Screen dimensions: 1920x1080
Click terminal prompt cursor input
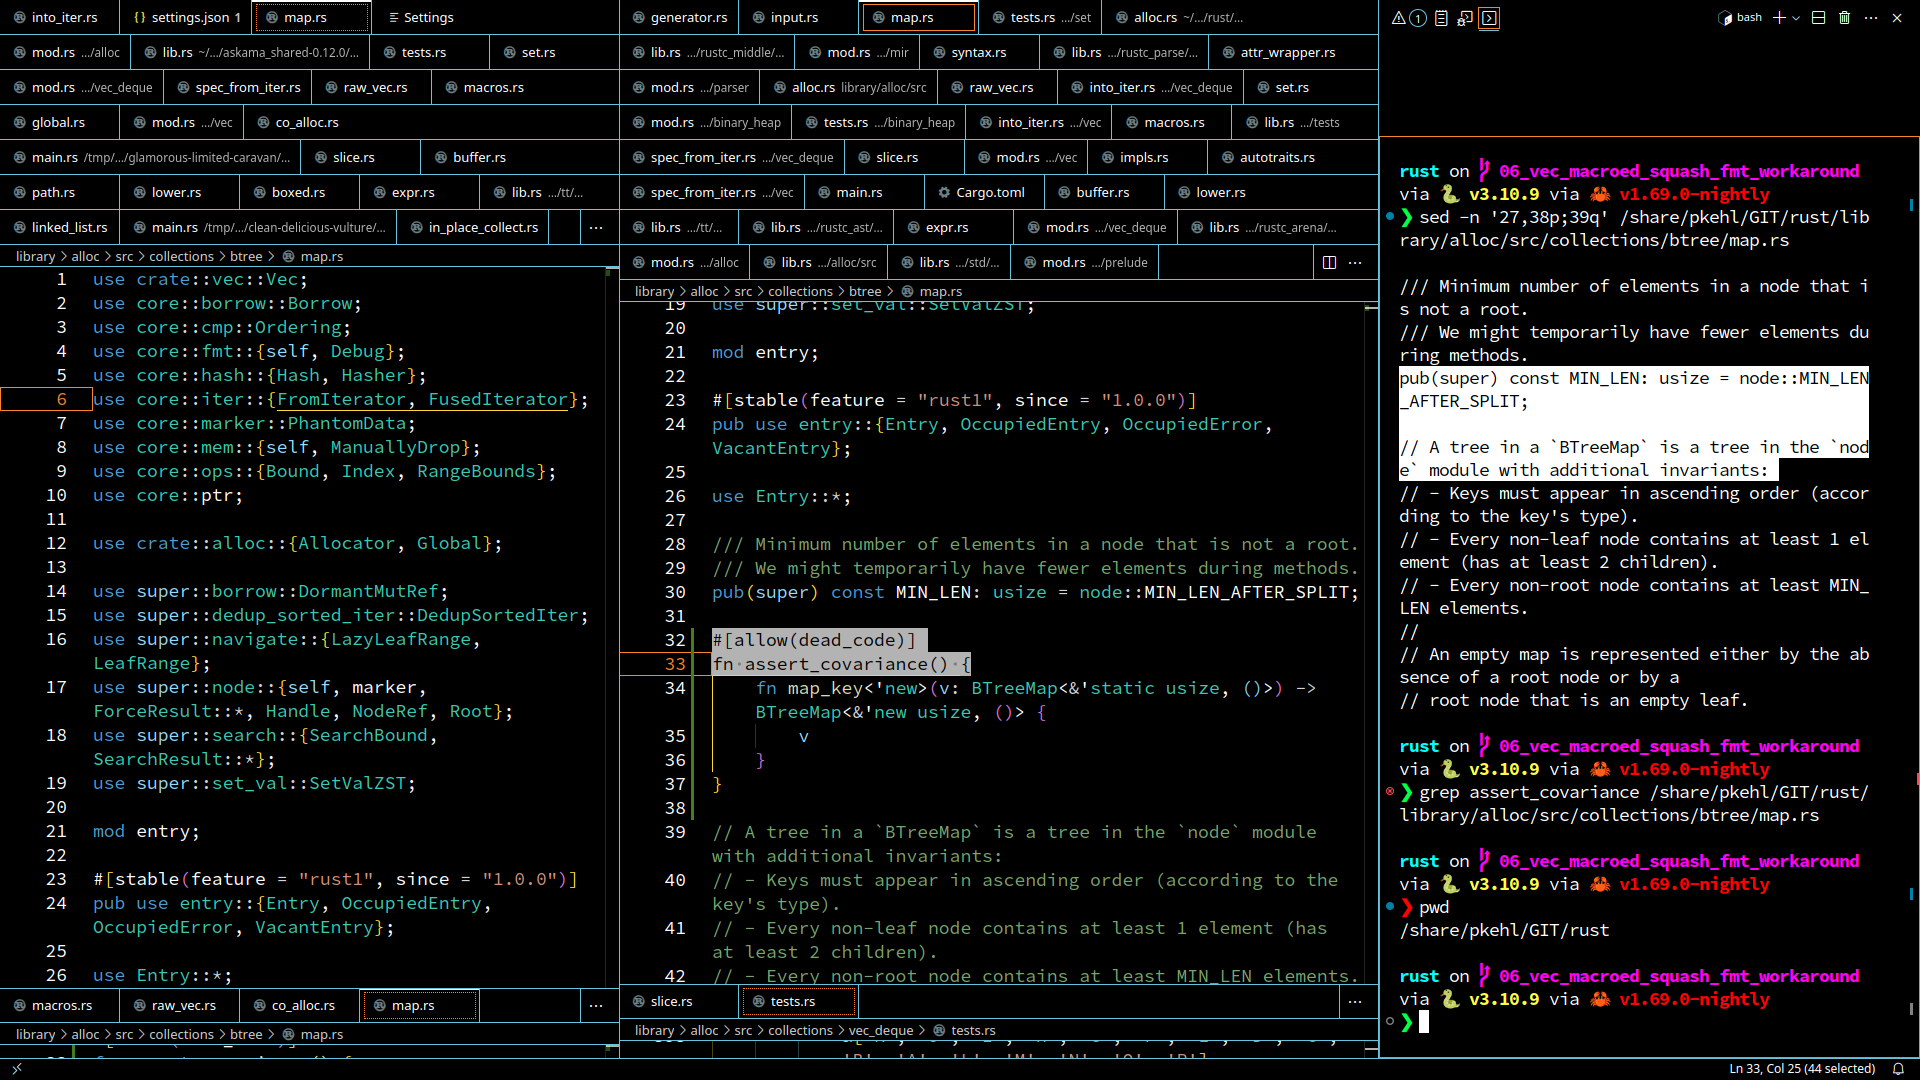tap(1424, 1021)
